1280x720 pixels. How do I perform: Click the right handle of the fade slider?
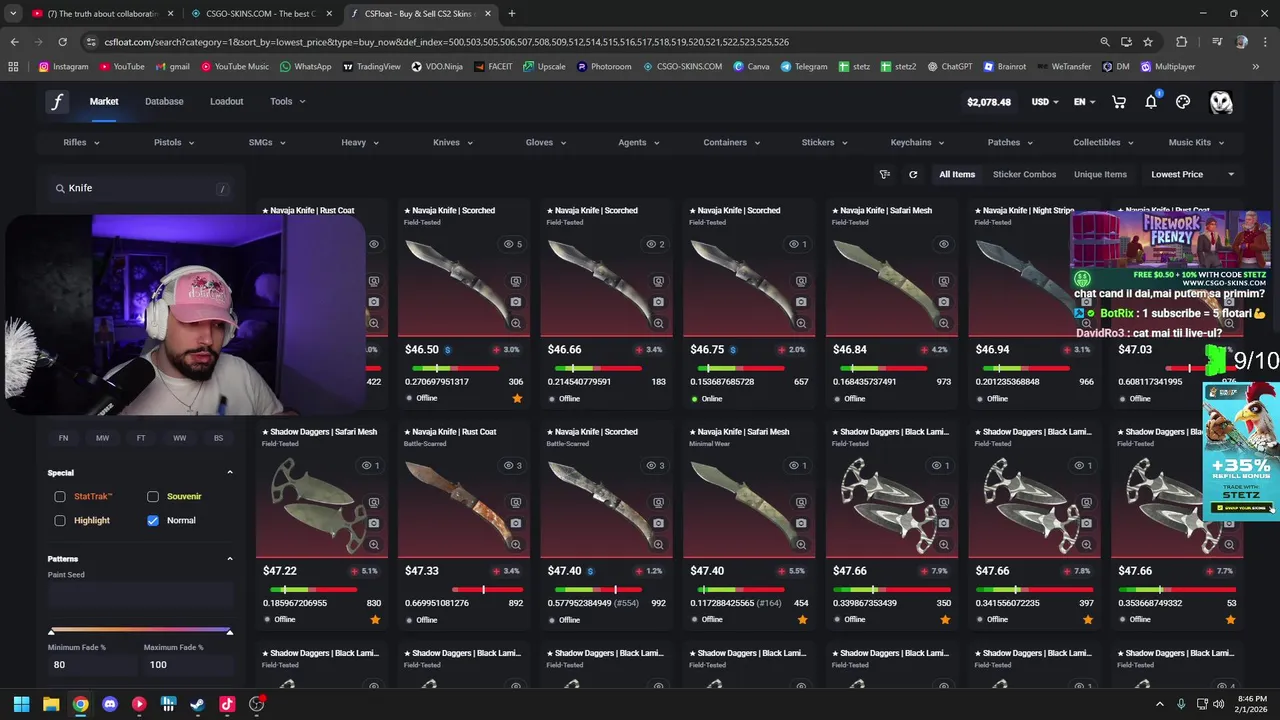[x=229, y=632]
